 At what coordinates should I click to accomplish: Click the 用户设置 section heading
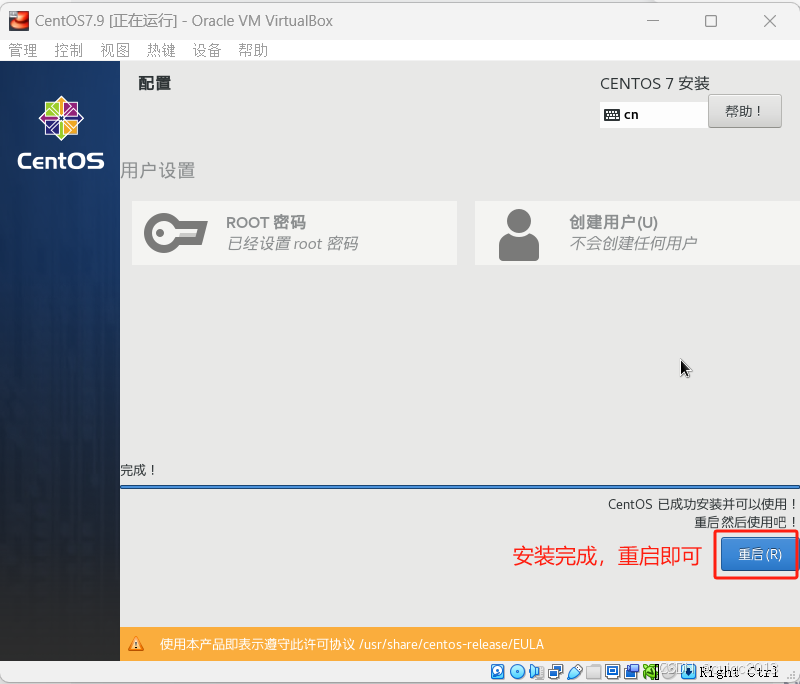158,170
